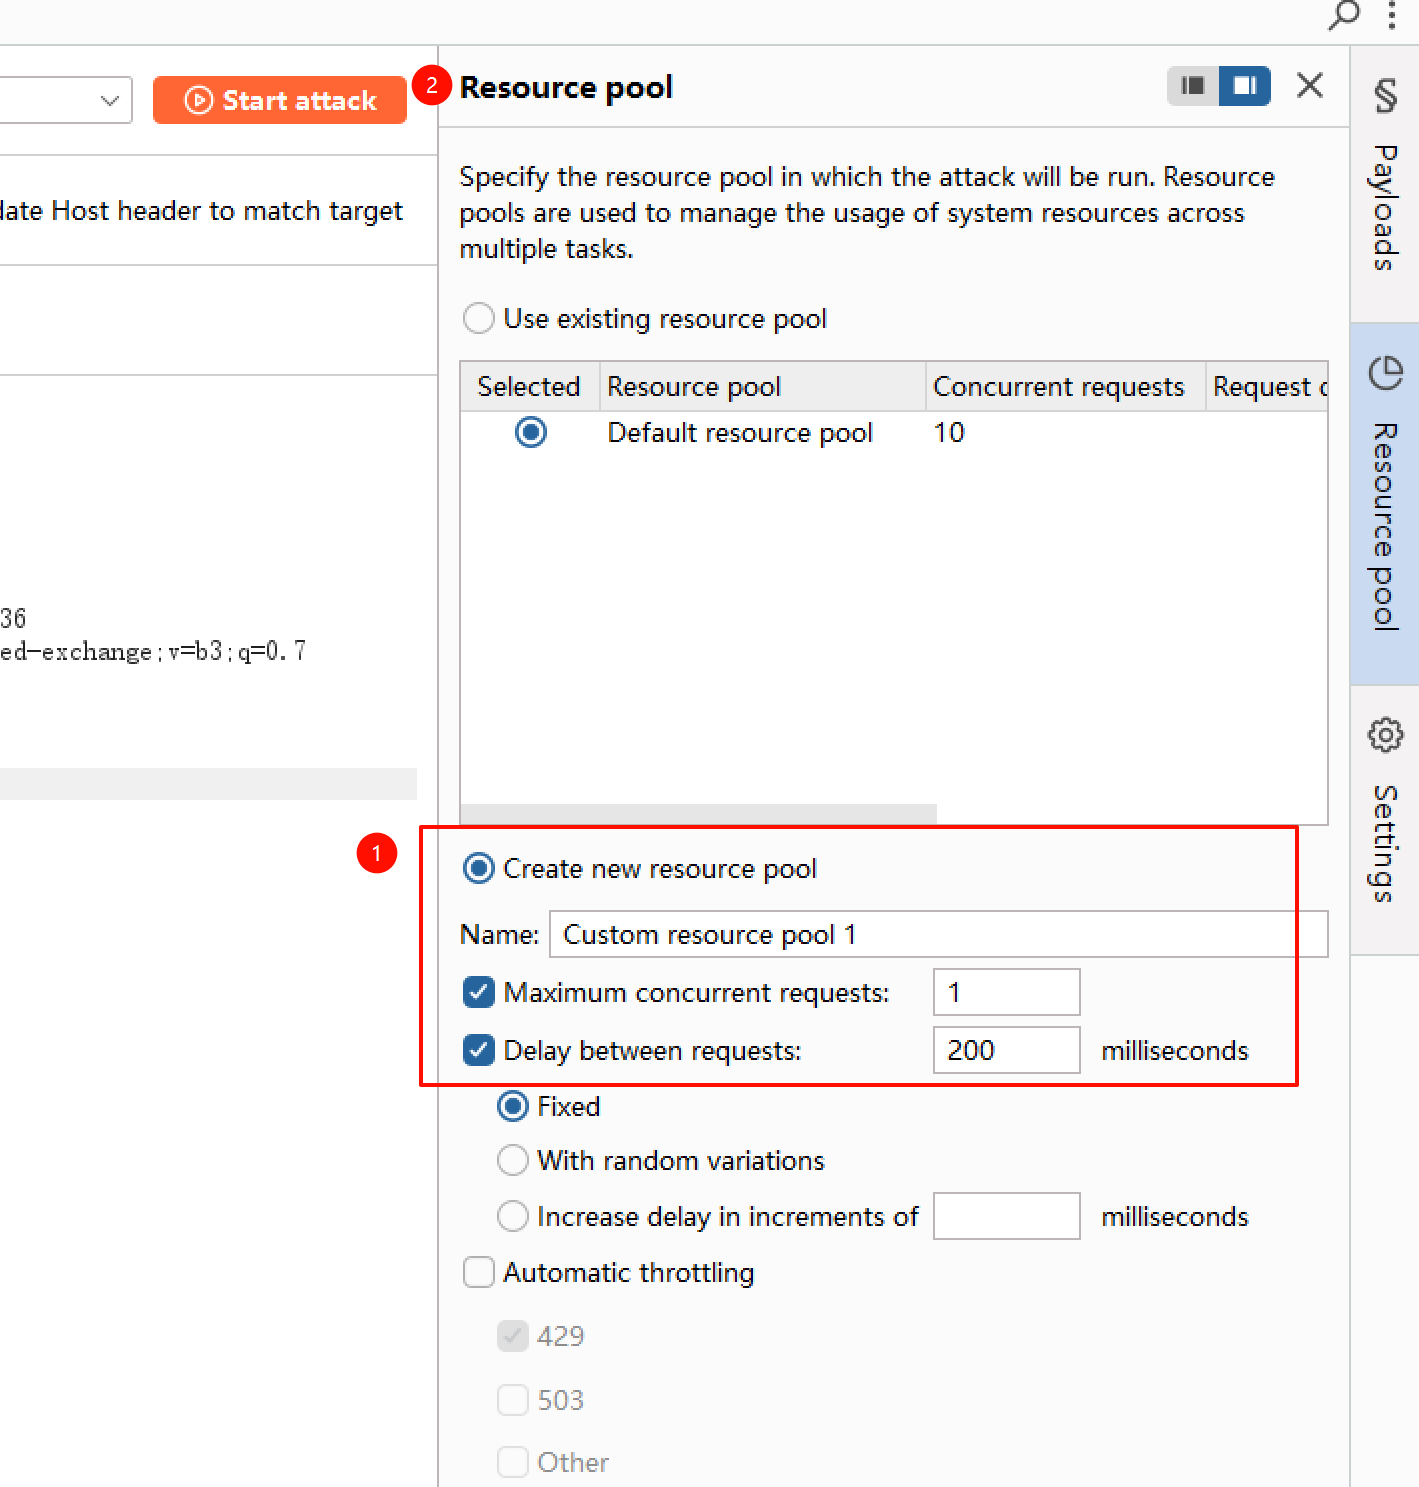This screenshot has height=1487, width=1419.
Task: Select Use existing resource pool option
Action: click(479, 319)
